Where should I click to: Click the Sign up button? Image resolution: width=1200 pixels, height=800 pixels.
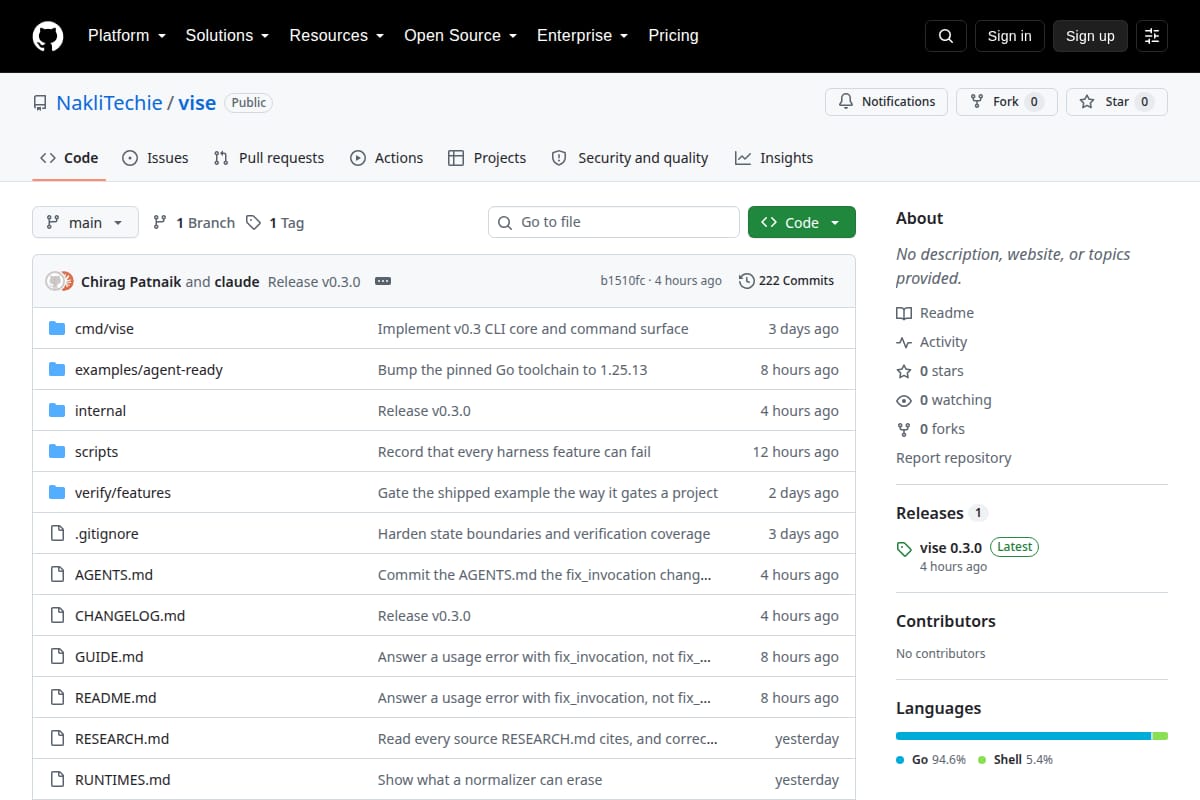[1090, 36]
